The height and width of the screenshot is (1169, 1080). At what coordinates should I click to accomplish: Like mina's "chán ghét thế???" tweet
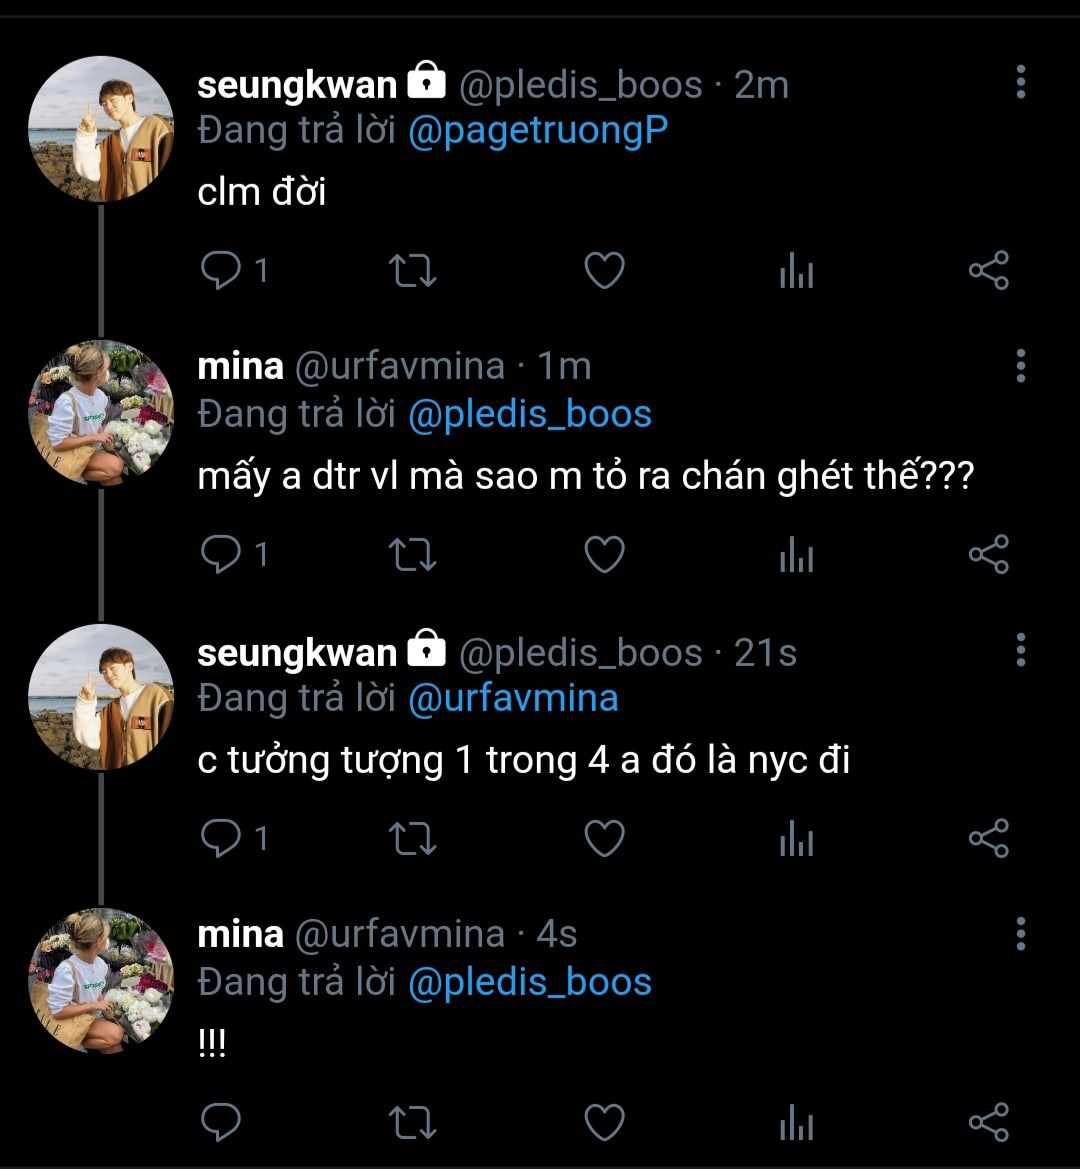coord(604,554)
